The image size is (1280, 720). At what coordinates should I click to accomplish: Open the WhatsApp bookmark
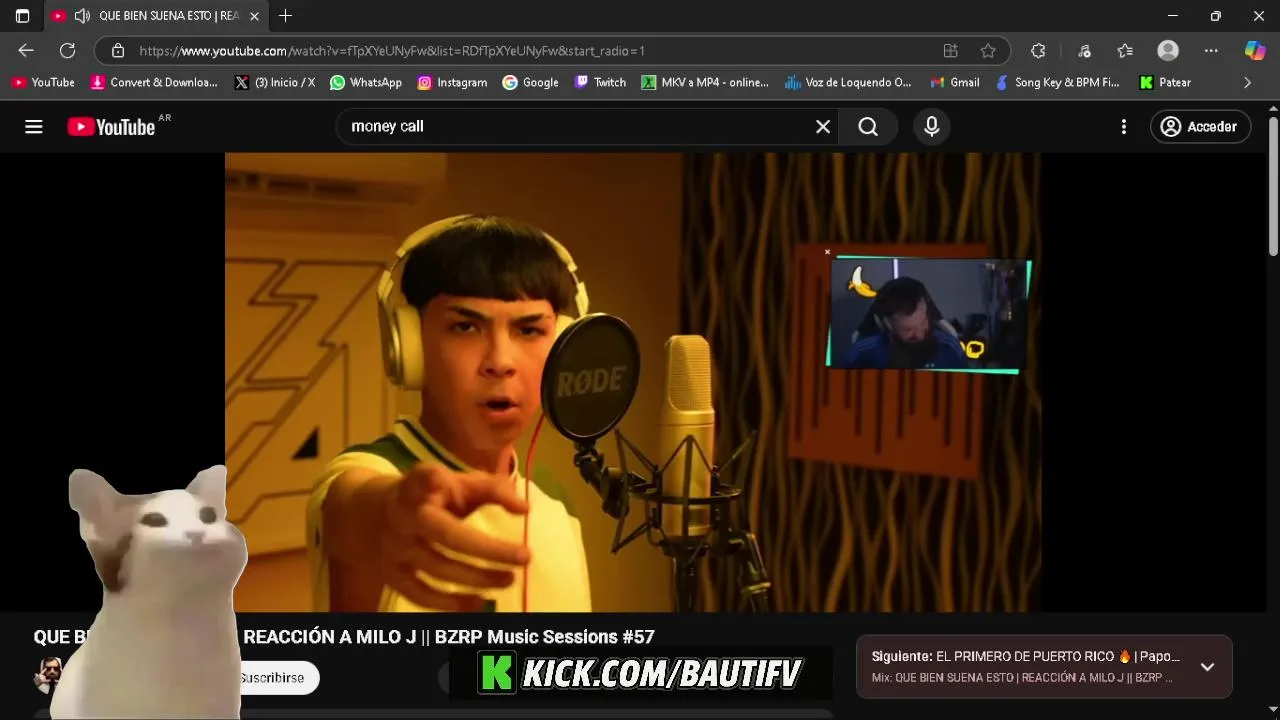click(366, 83)
